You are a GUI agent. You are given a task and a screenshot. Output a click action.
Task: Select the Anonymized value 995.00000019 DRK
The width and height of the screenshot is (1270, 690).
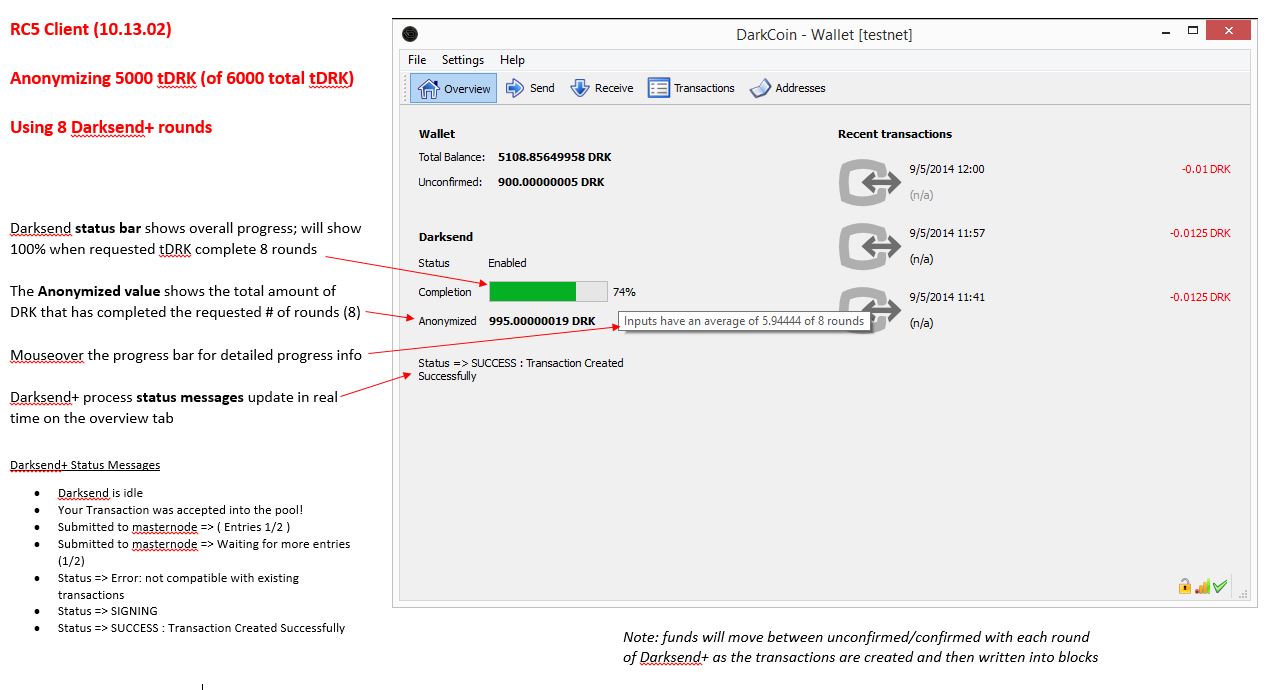pyautogui.click(x=542, y=321)
